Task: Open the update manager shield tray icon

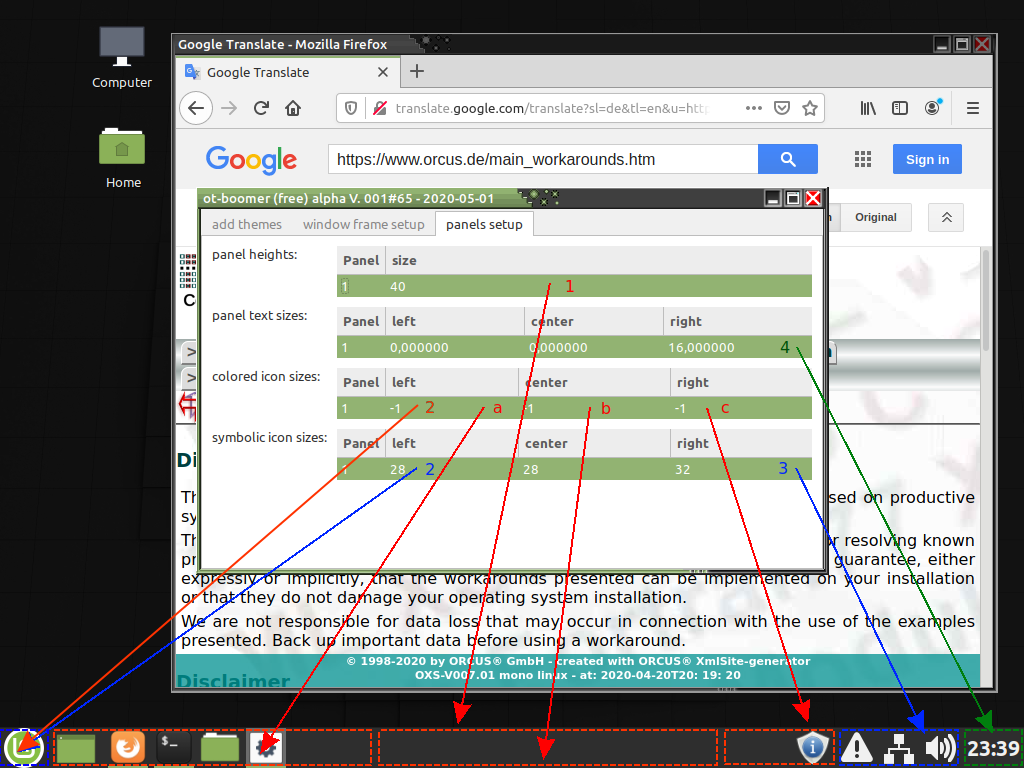Action: coord(812,748)
